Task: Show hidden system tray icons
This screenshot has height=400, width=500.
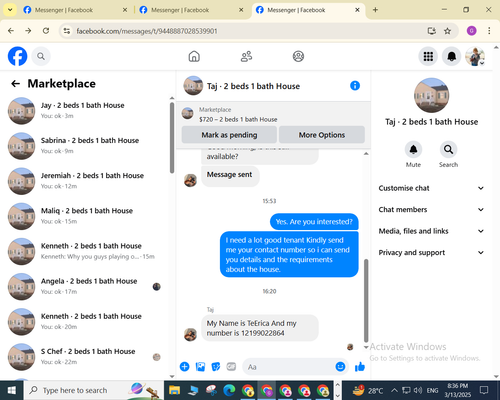Action: coord(394,390)
